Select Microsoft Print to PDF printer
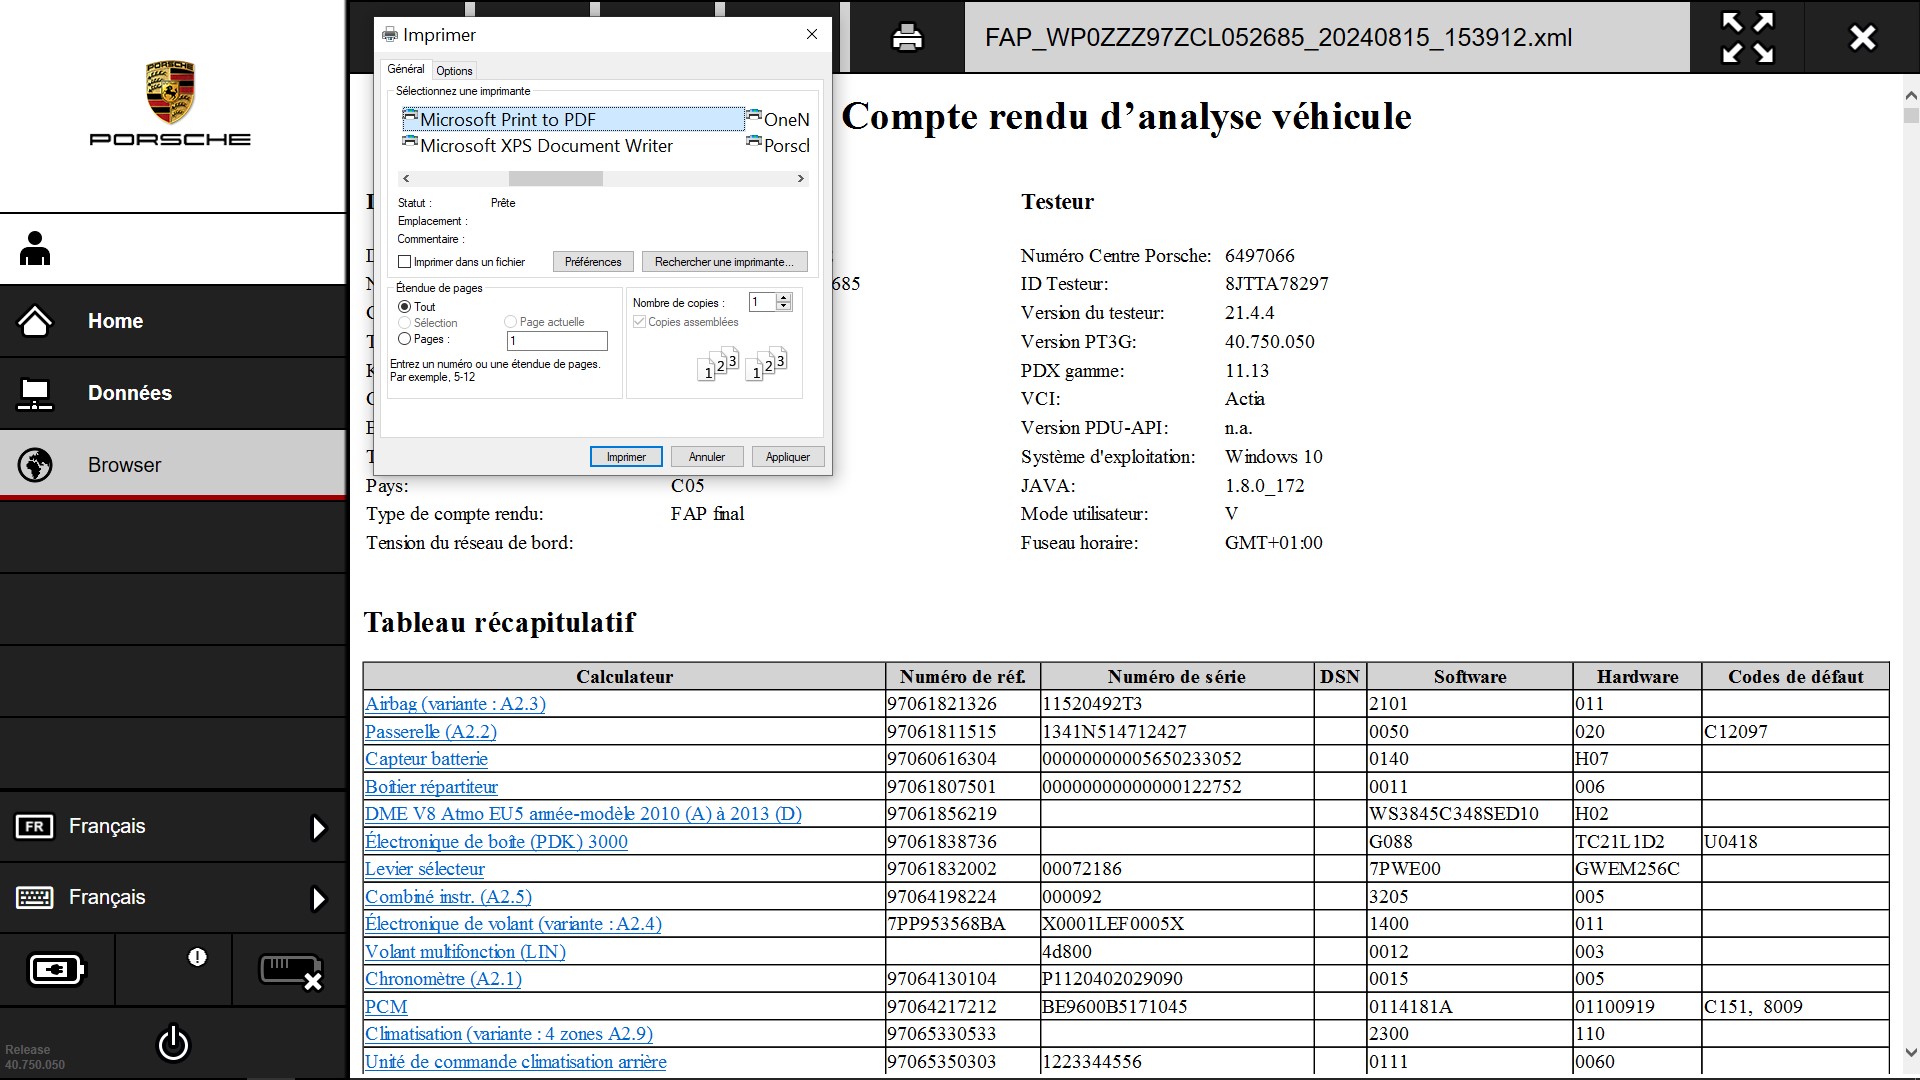The height and width of the screenshot is (1080, 1920). point(573,119)
